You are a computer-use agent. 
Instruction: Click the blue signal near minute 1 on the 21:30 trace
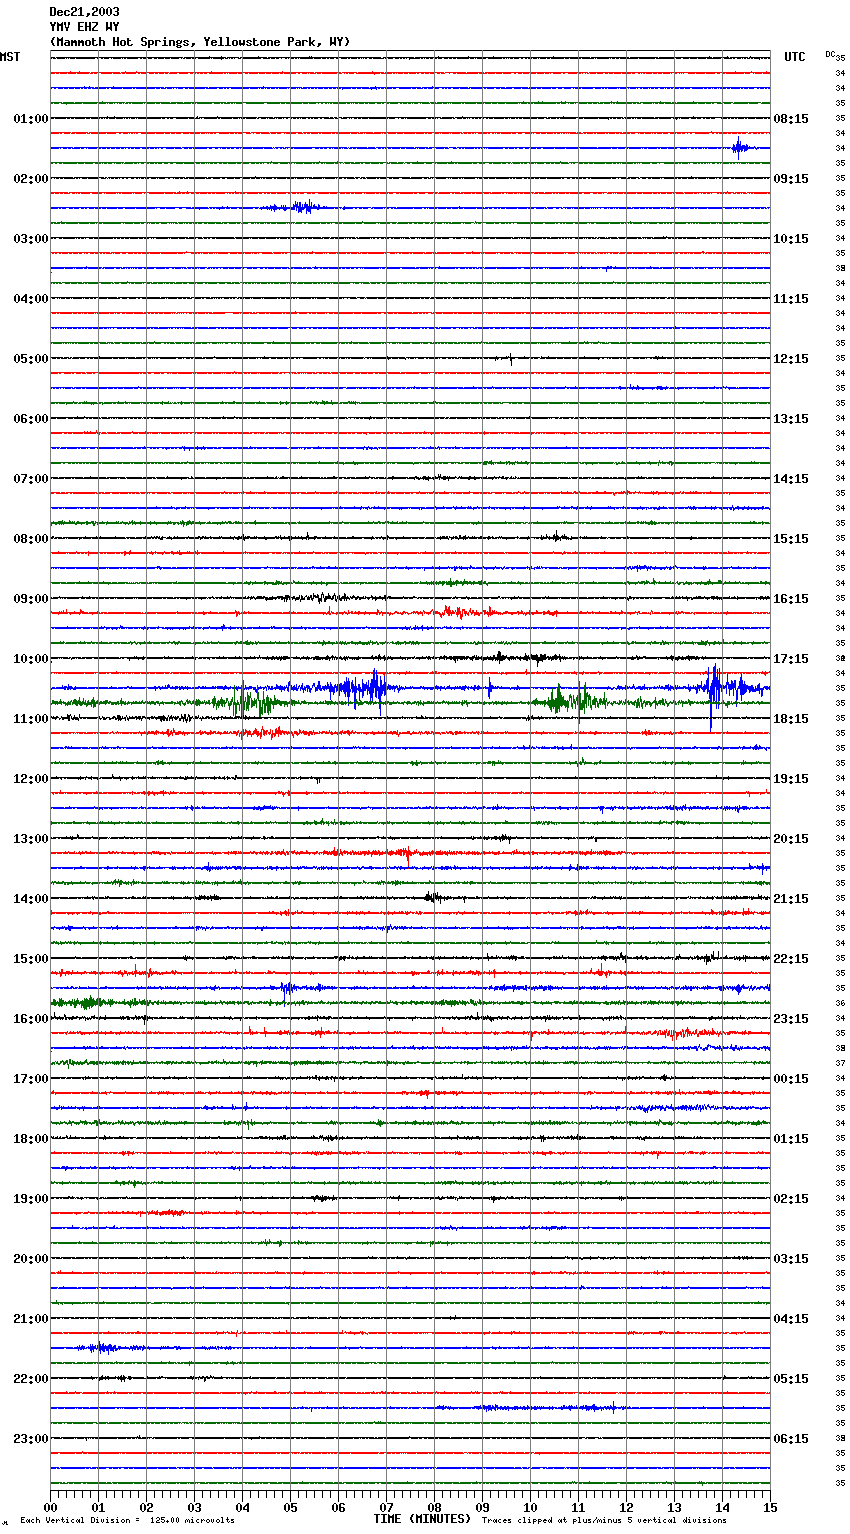click(x=102, y=1348)
